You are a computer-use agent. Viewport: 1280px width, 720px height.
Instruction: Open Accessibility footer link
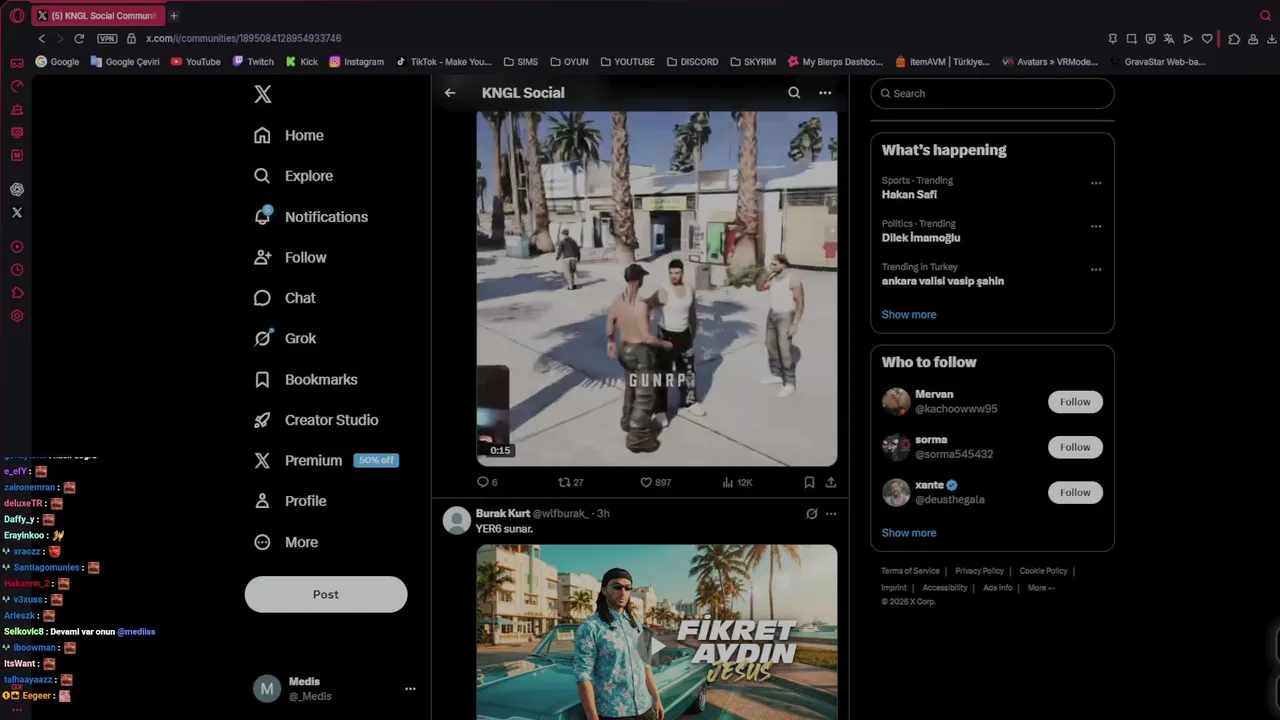[945, 588]
